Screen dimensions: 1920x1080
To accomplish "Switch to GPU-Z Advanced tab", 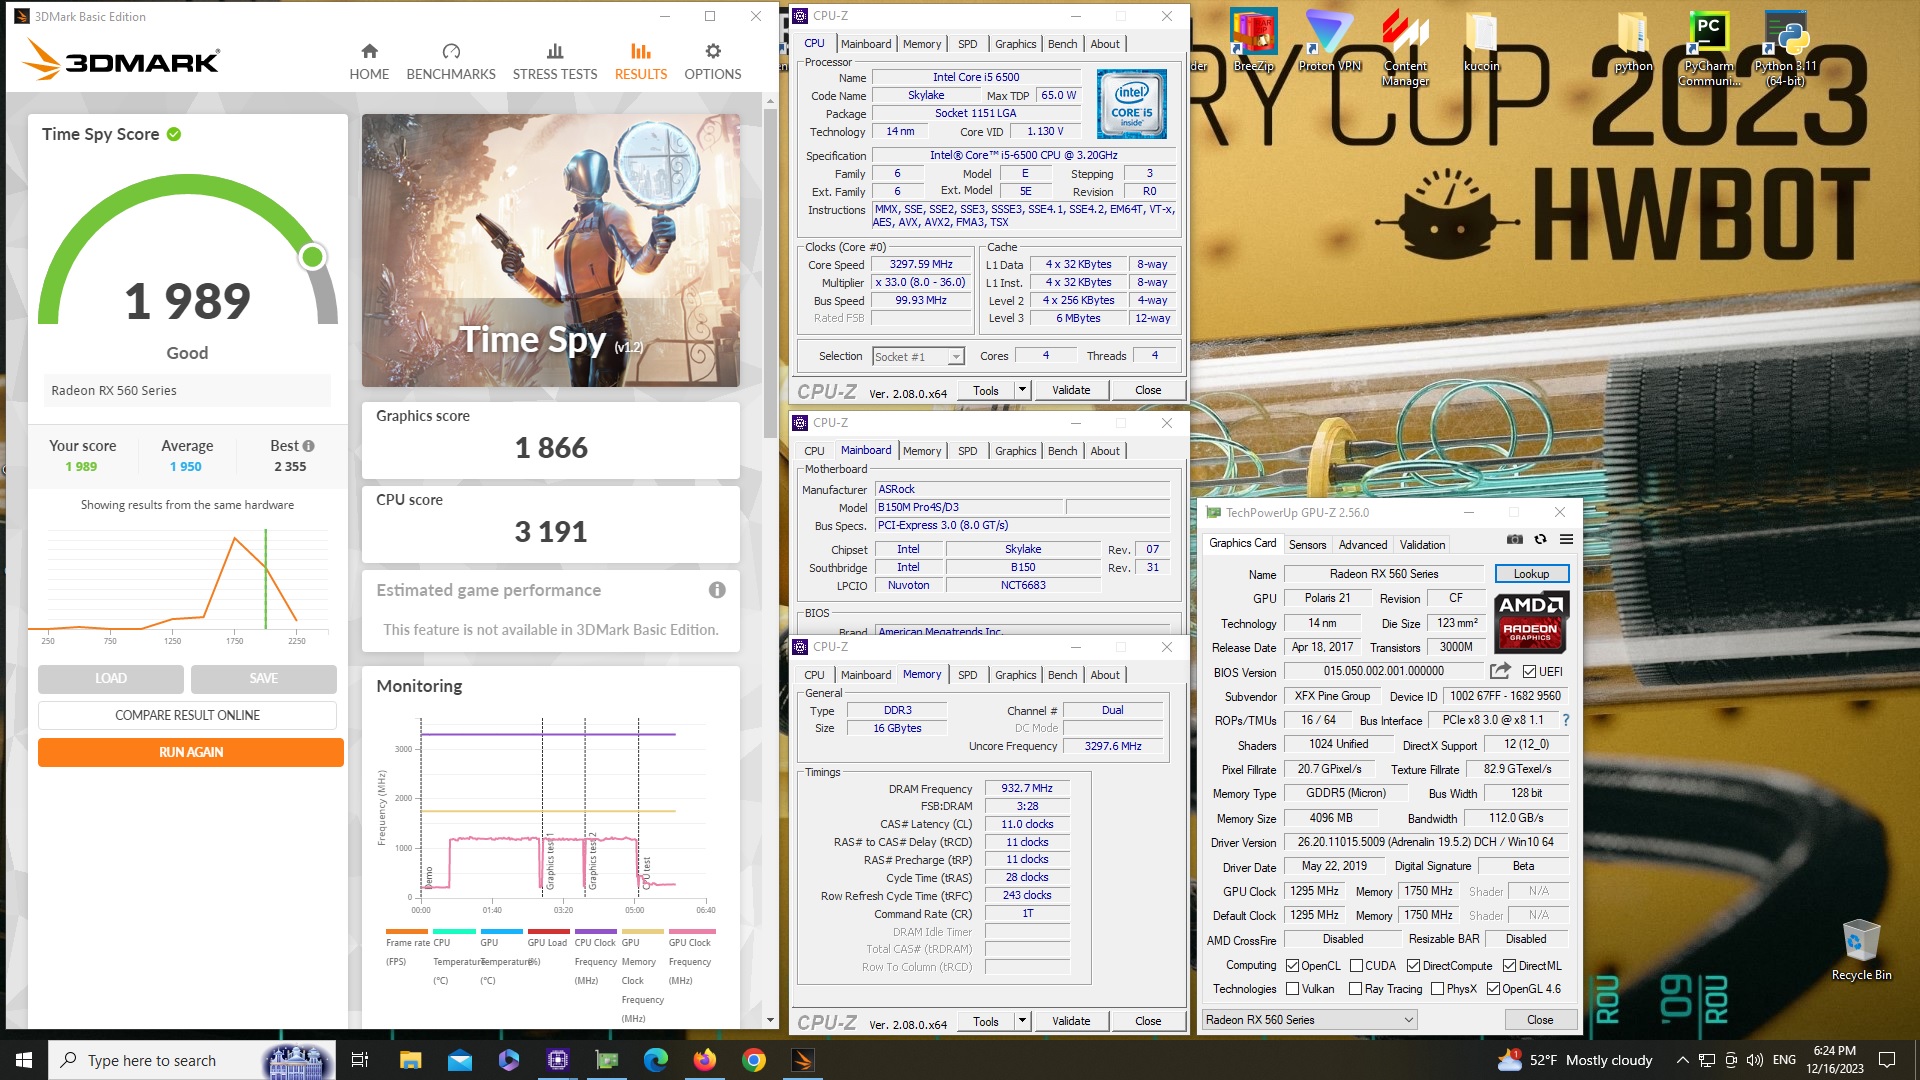I will pos(1363,545).
